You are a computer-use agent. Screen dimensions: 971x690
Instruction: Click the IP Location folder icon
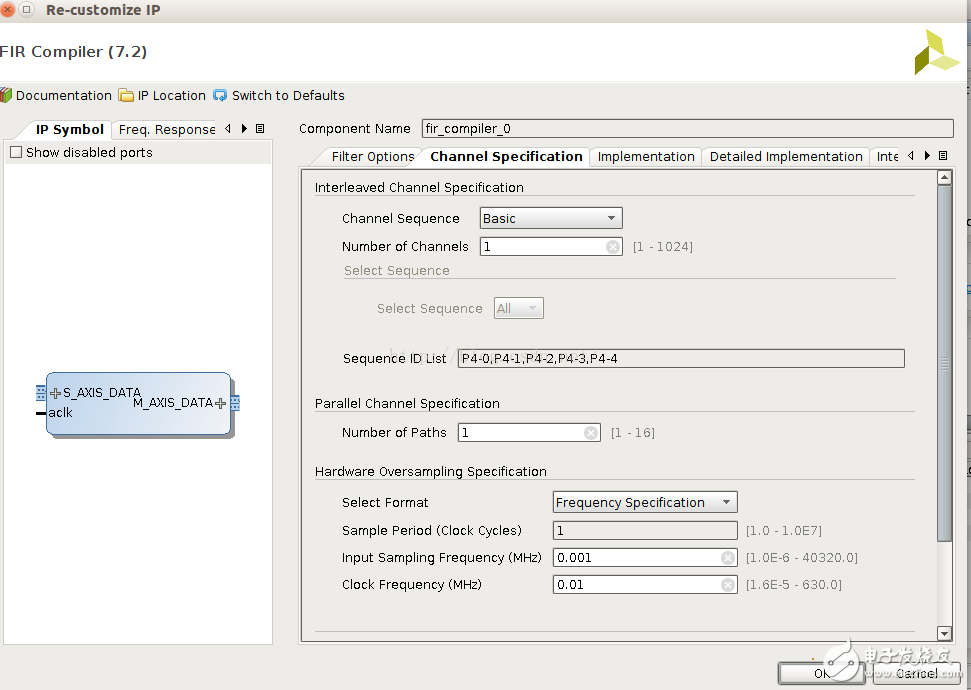tap(126, 96)
